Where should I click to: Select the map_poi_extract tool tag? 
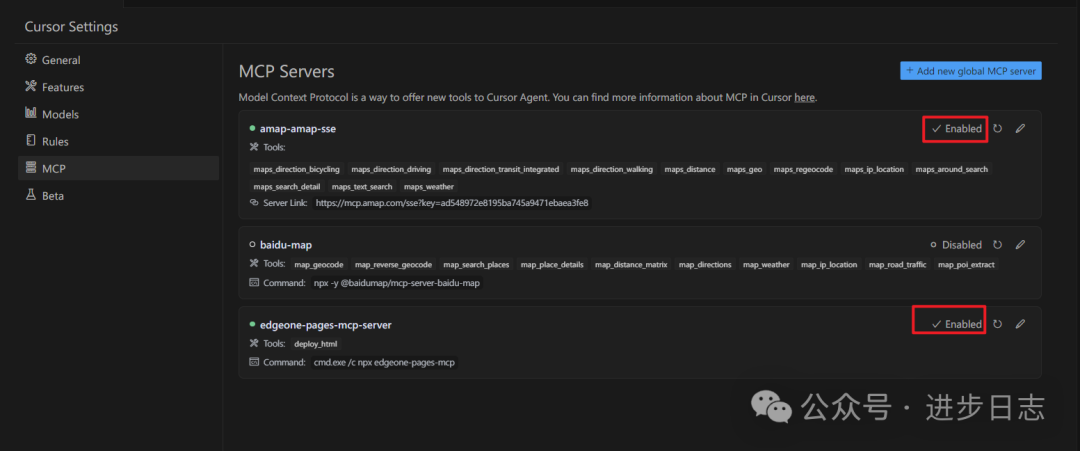[966, 264]
